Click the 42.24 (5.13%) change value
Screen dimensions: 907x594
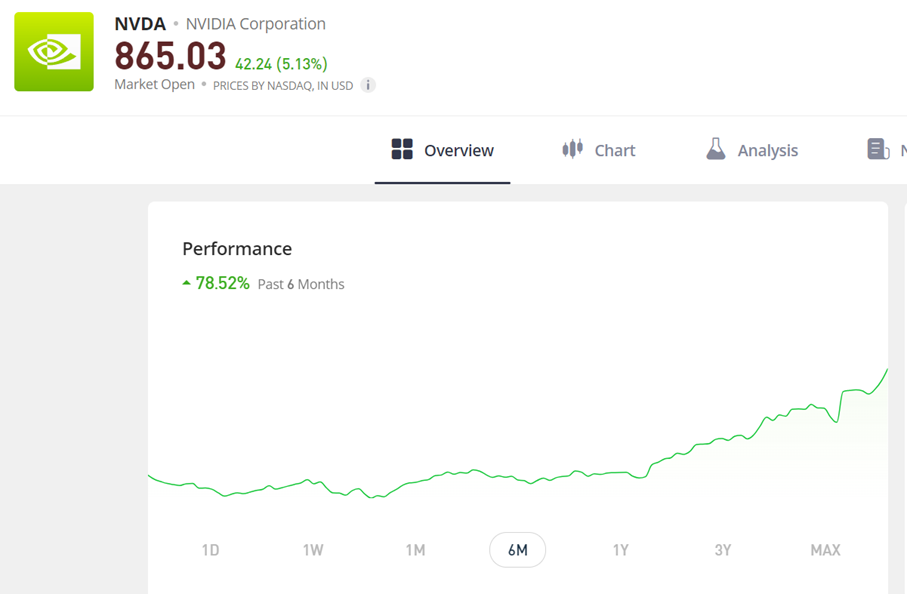tap(281, 64)
